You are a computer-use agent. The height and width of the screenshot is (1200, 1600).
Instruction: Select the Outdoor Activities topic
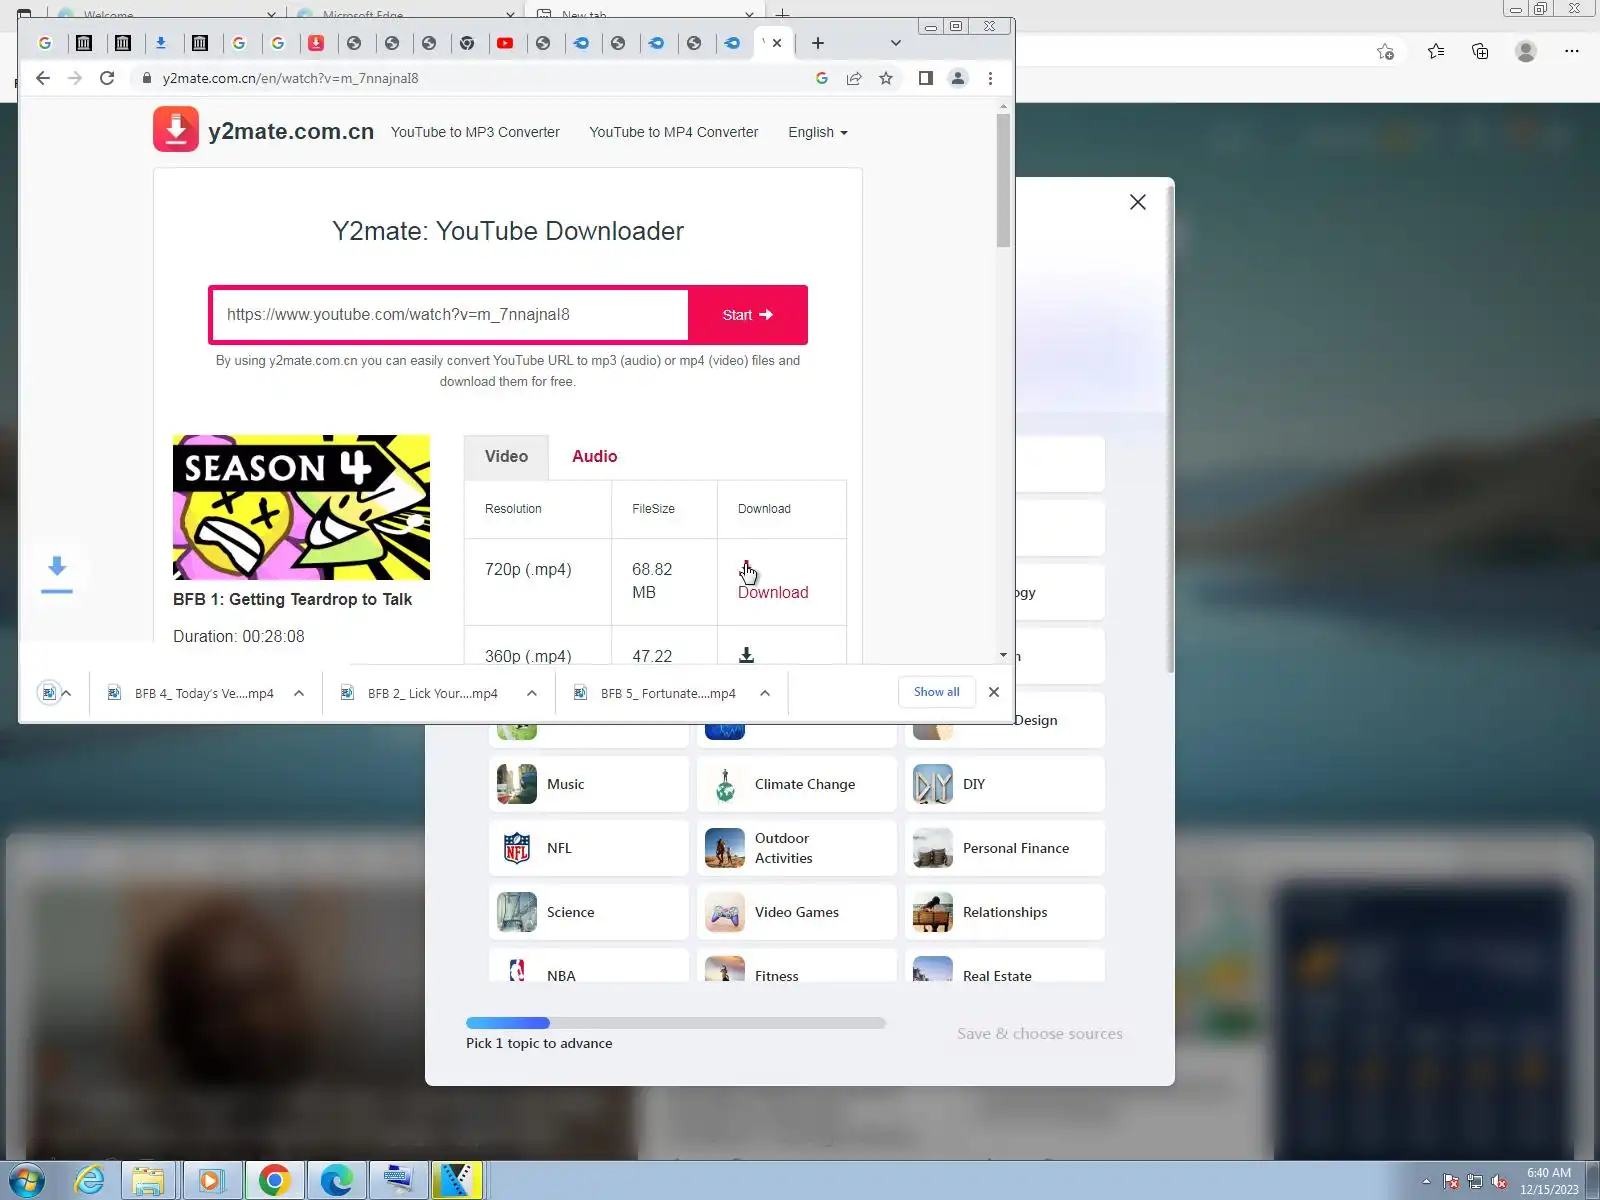797,848
